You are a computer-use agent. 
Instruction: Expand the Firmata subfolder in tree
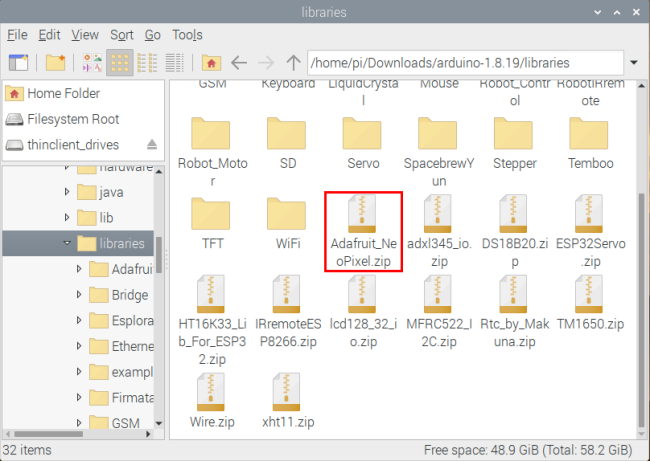tap(79, 398)
